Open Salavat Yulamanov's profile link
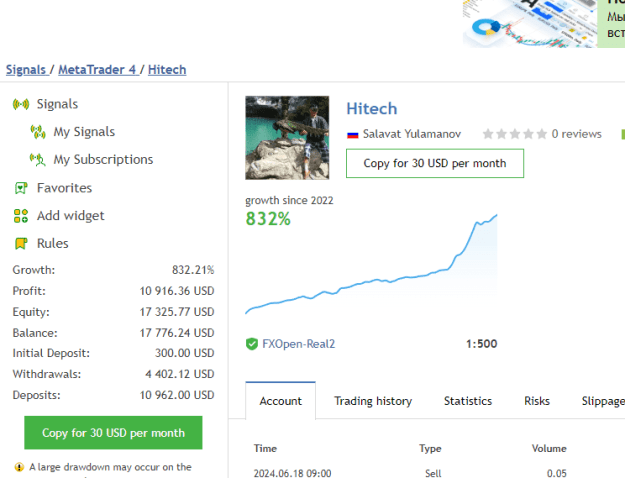 pos(412,134)
